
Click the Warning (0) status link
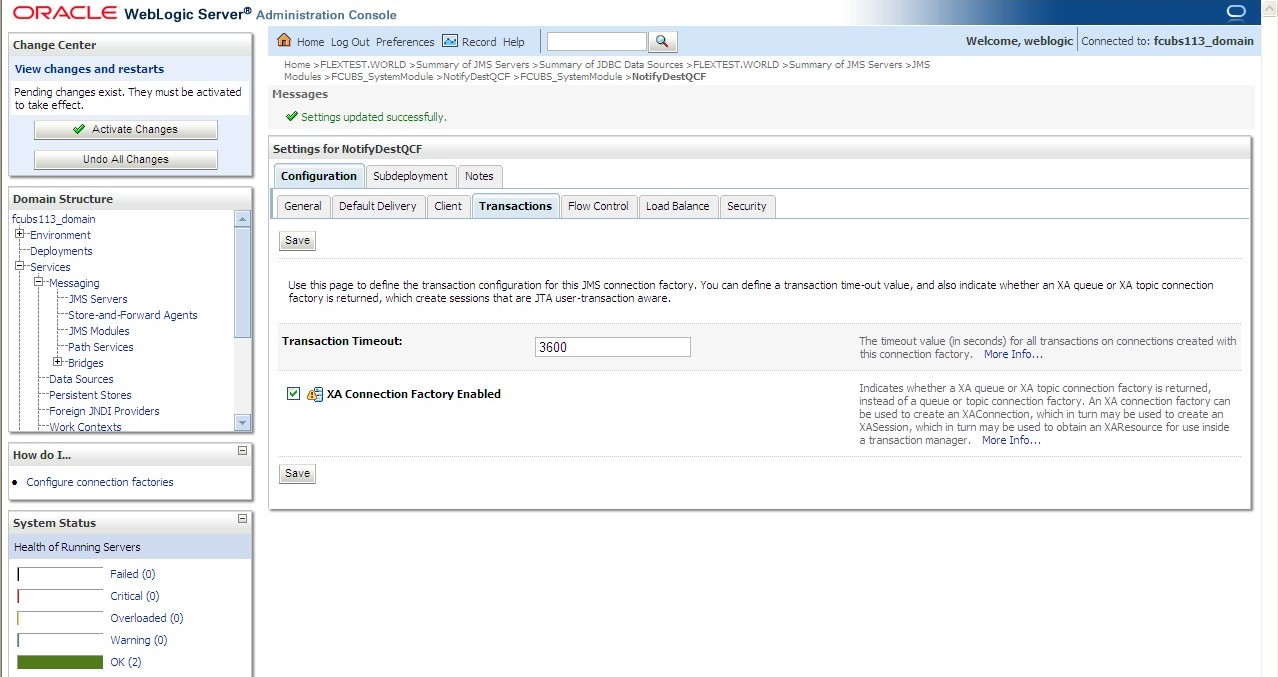[138, 640]
